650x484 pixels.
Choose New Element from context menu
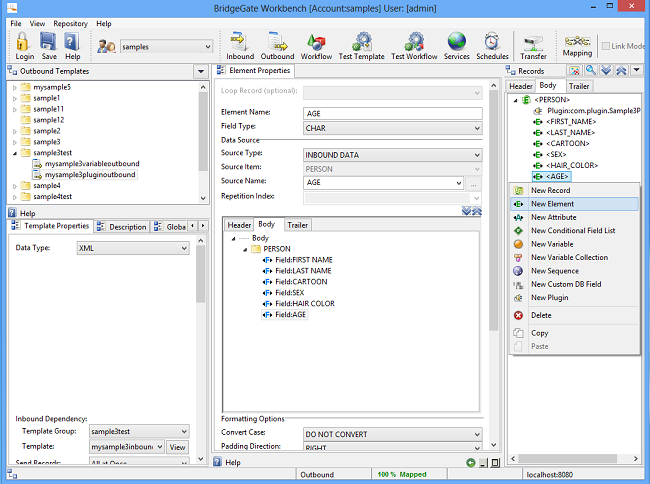pyautogui.click(x=575, y=204)
